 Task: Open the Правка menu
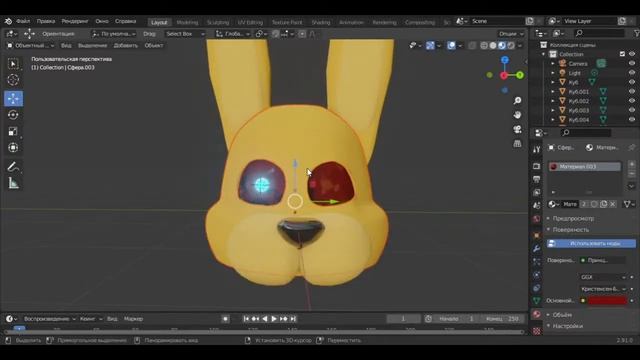46,21
